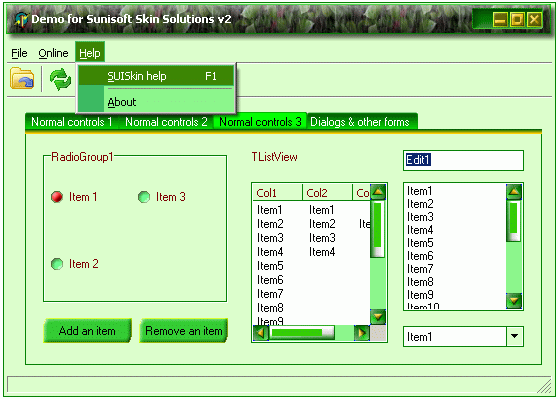The width and height of the screenshot is (558, 399).
Task: Switch to Dialogs & other forms tab
Action: pos(360,122)
